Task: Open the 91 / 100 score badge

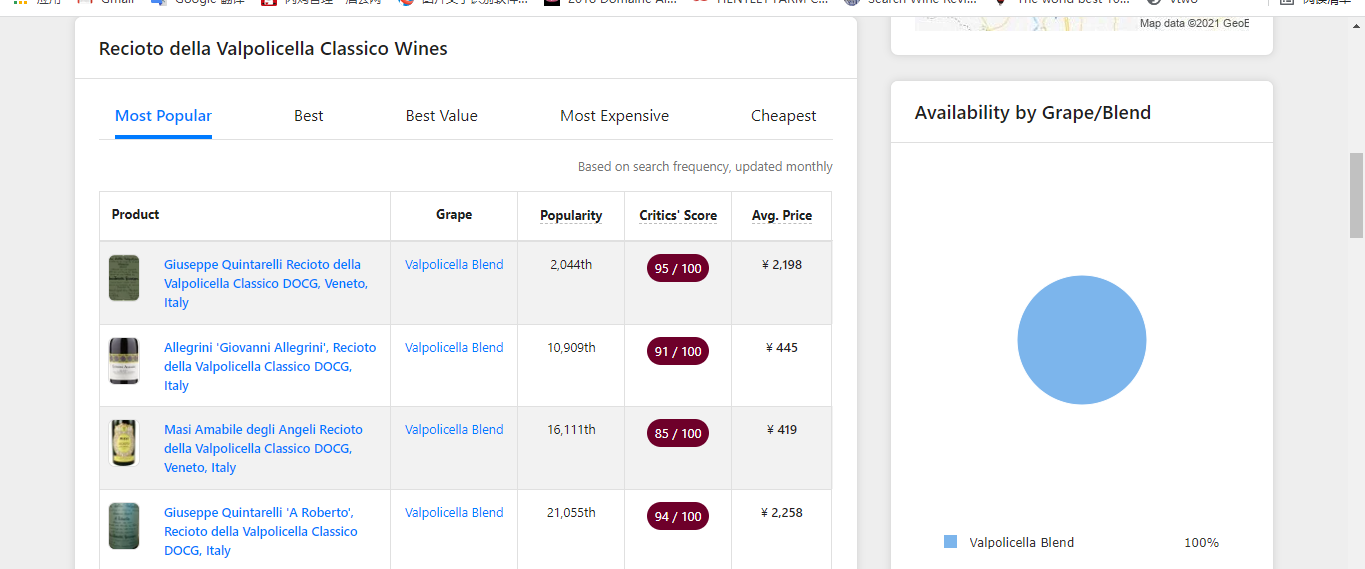Action: click(x=678, y=351)
